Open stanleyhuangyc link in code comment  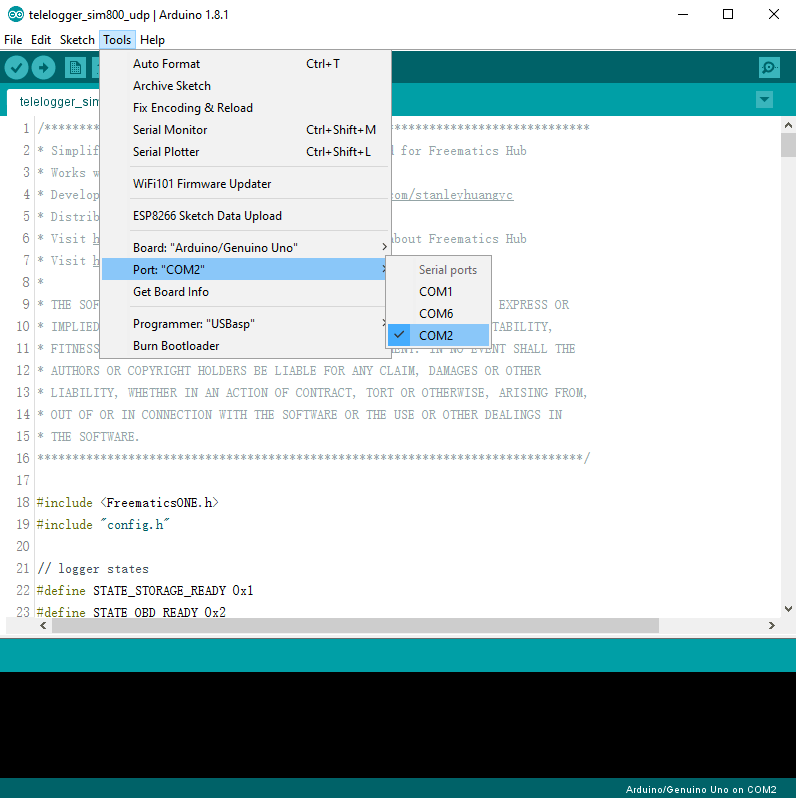tap(452, 195)
